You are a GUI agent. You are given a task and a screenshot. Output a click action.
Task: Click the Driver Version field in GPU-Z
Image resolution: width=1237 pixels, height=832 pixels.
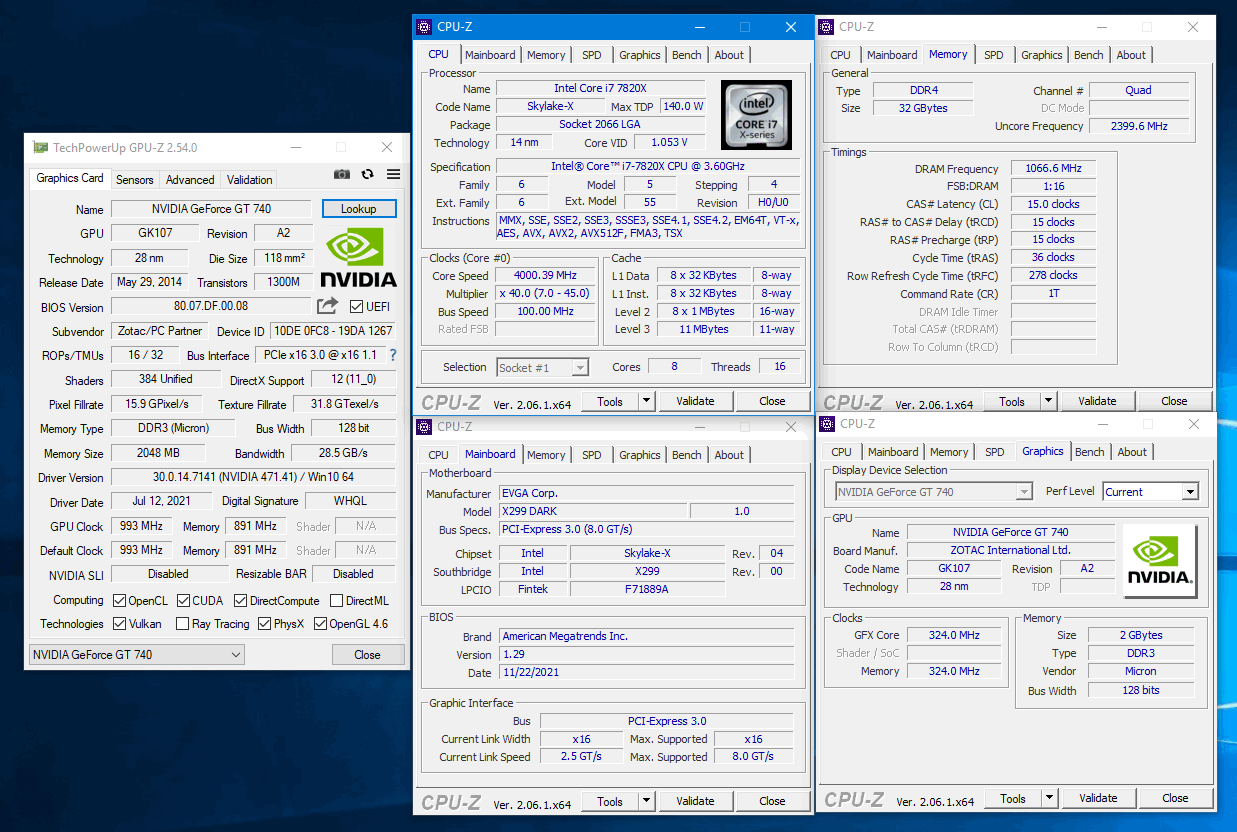(253, 477)
